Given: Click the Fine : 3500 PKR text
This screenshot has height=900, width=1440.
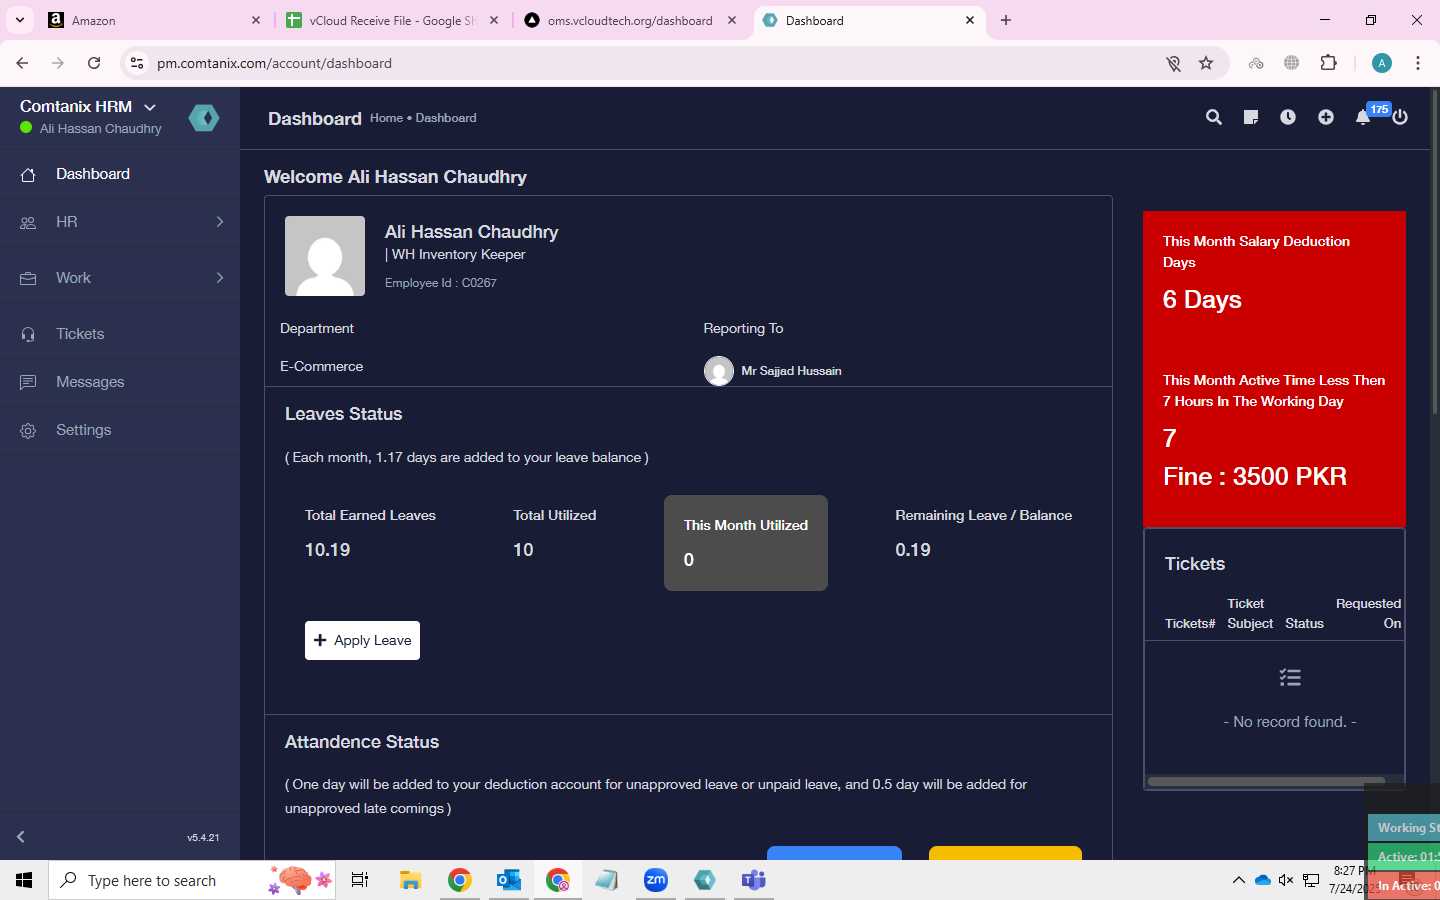Looking at the screenshot, I should [x=1255, y=477].
